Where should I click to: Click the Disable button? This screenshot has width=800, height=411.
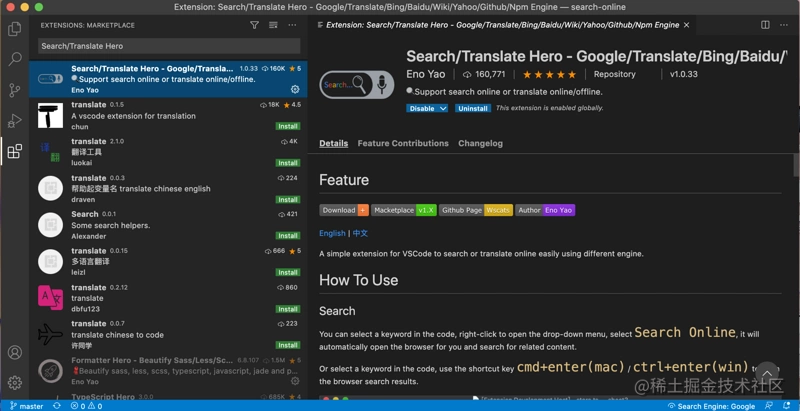click(x=422, y=108)
